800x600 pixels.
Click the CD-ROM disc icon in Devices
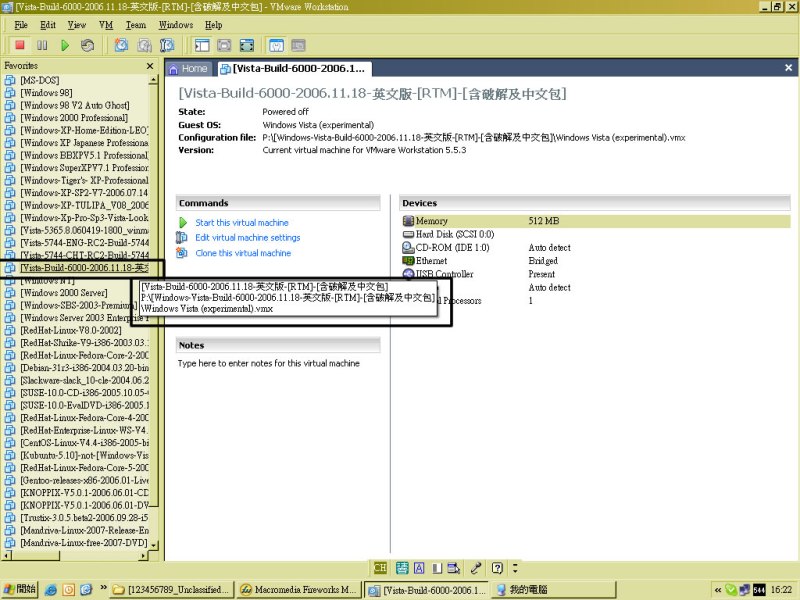click(x=408, y=247)
